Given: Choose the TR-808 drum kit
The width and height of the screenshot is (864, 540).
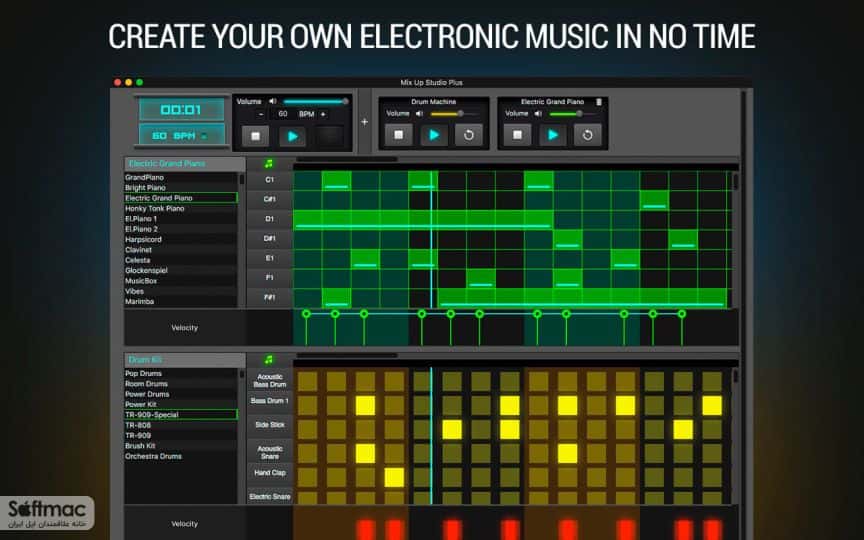Looking at the screenshot, I should tap(181, 425).
